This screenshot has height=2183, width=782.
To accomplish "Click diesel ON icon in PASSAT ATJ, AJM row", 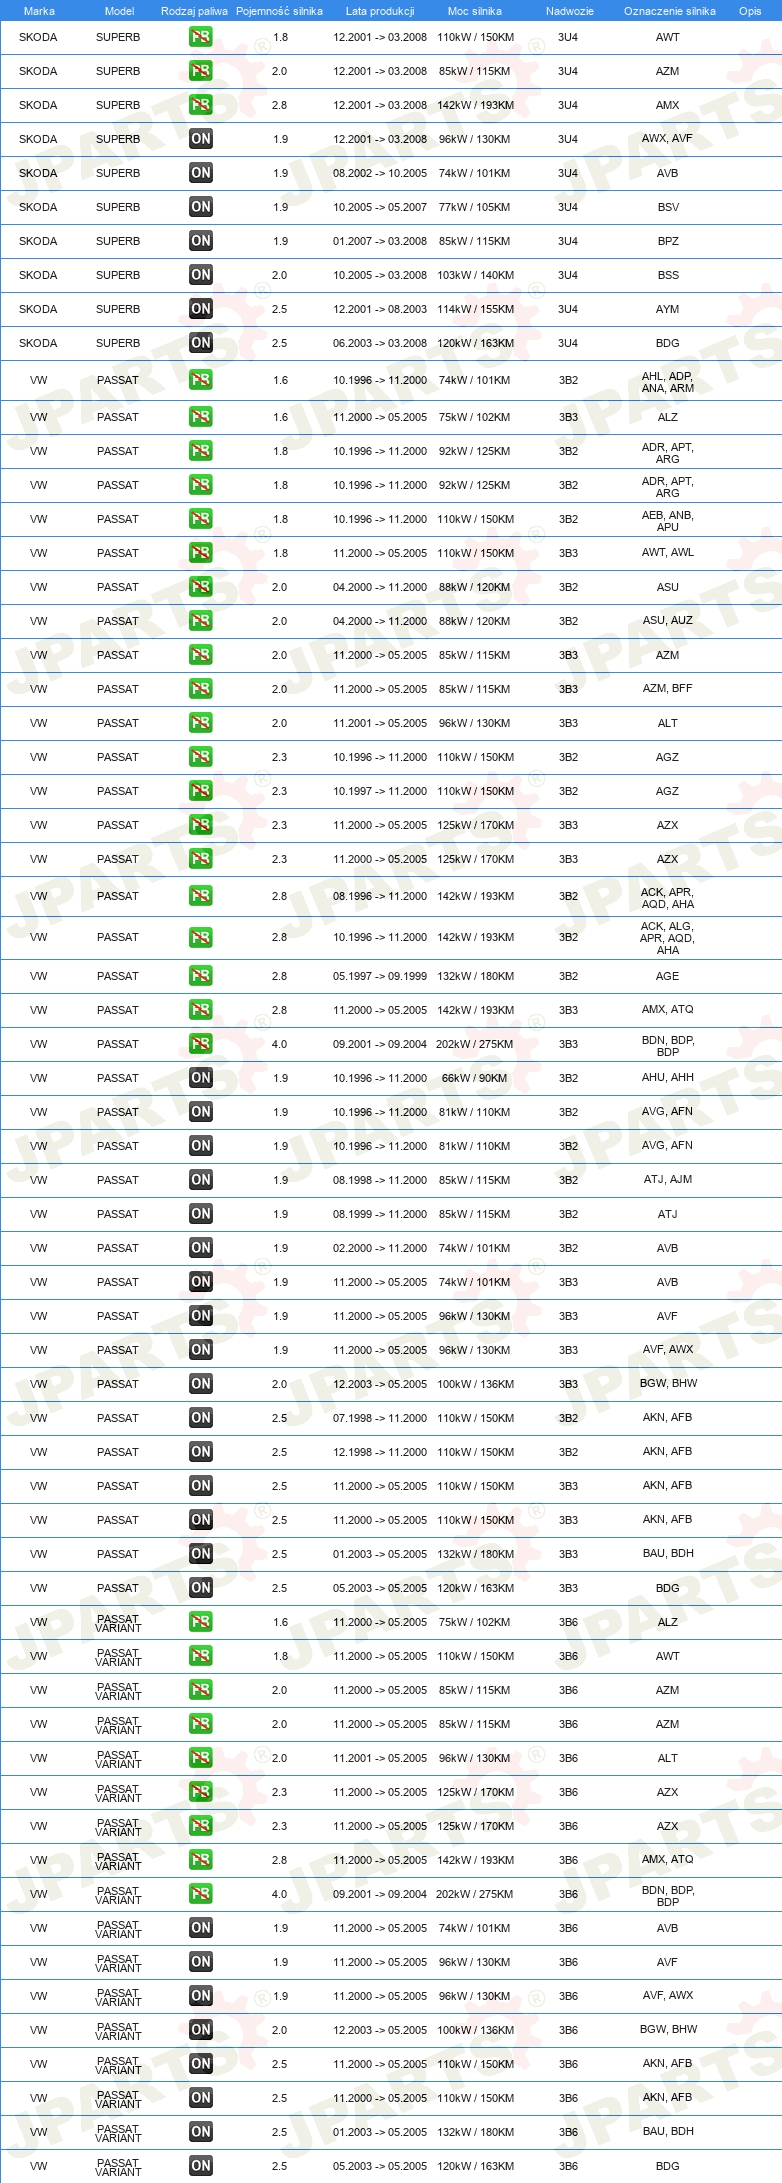I will click(201, 1180).
